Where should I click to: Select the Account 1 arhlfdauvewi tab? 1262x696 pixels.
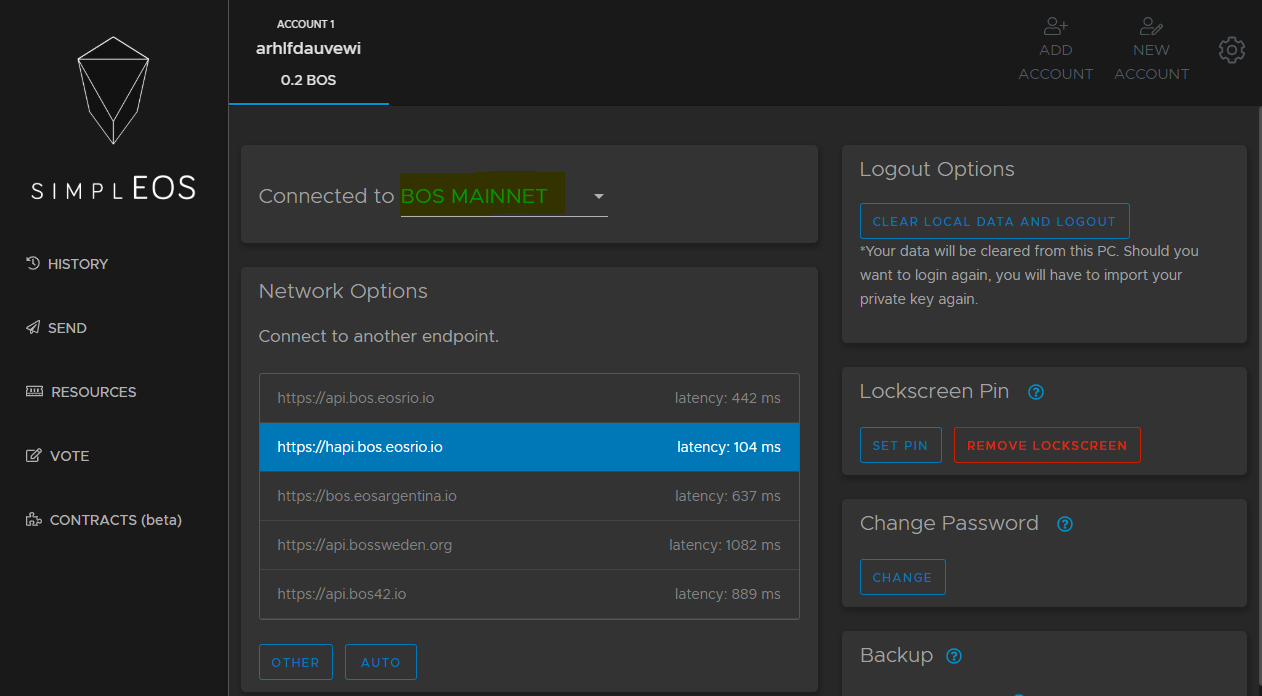(x=308, y=52)
